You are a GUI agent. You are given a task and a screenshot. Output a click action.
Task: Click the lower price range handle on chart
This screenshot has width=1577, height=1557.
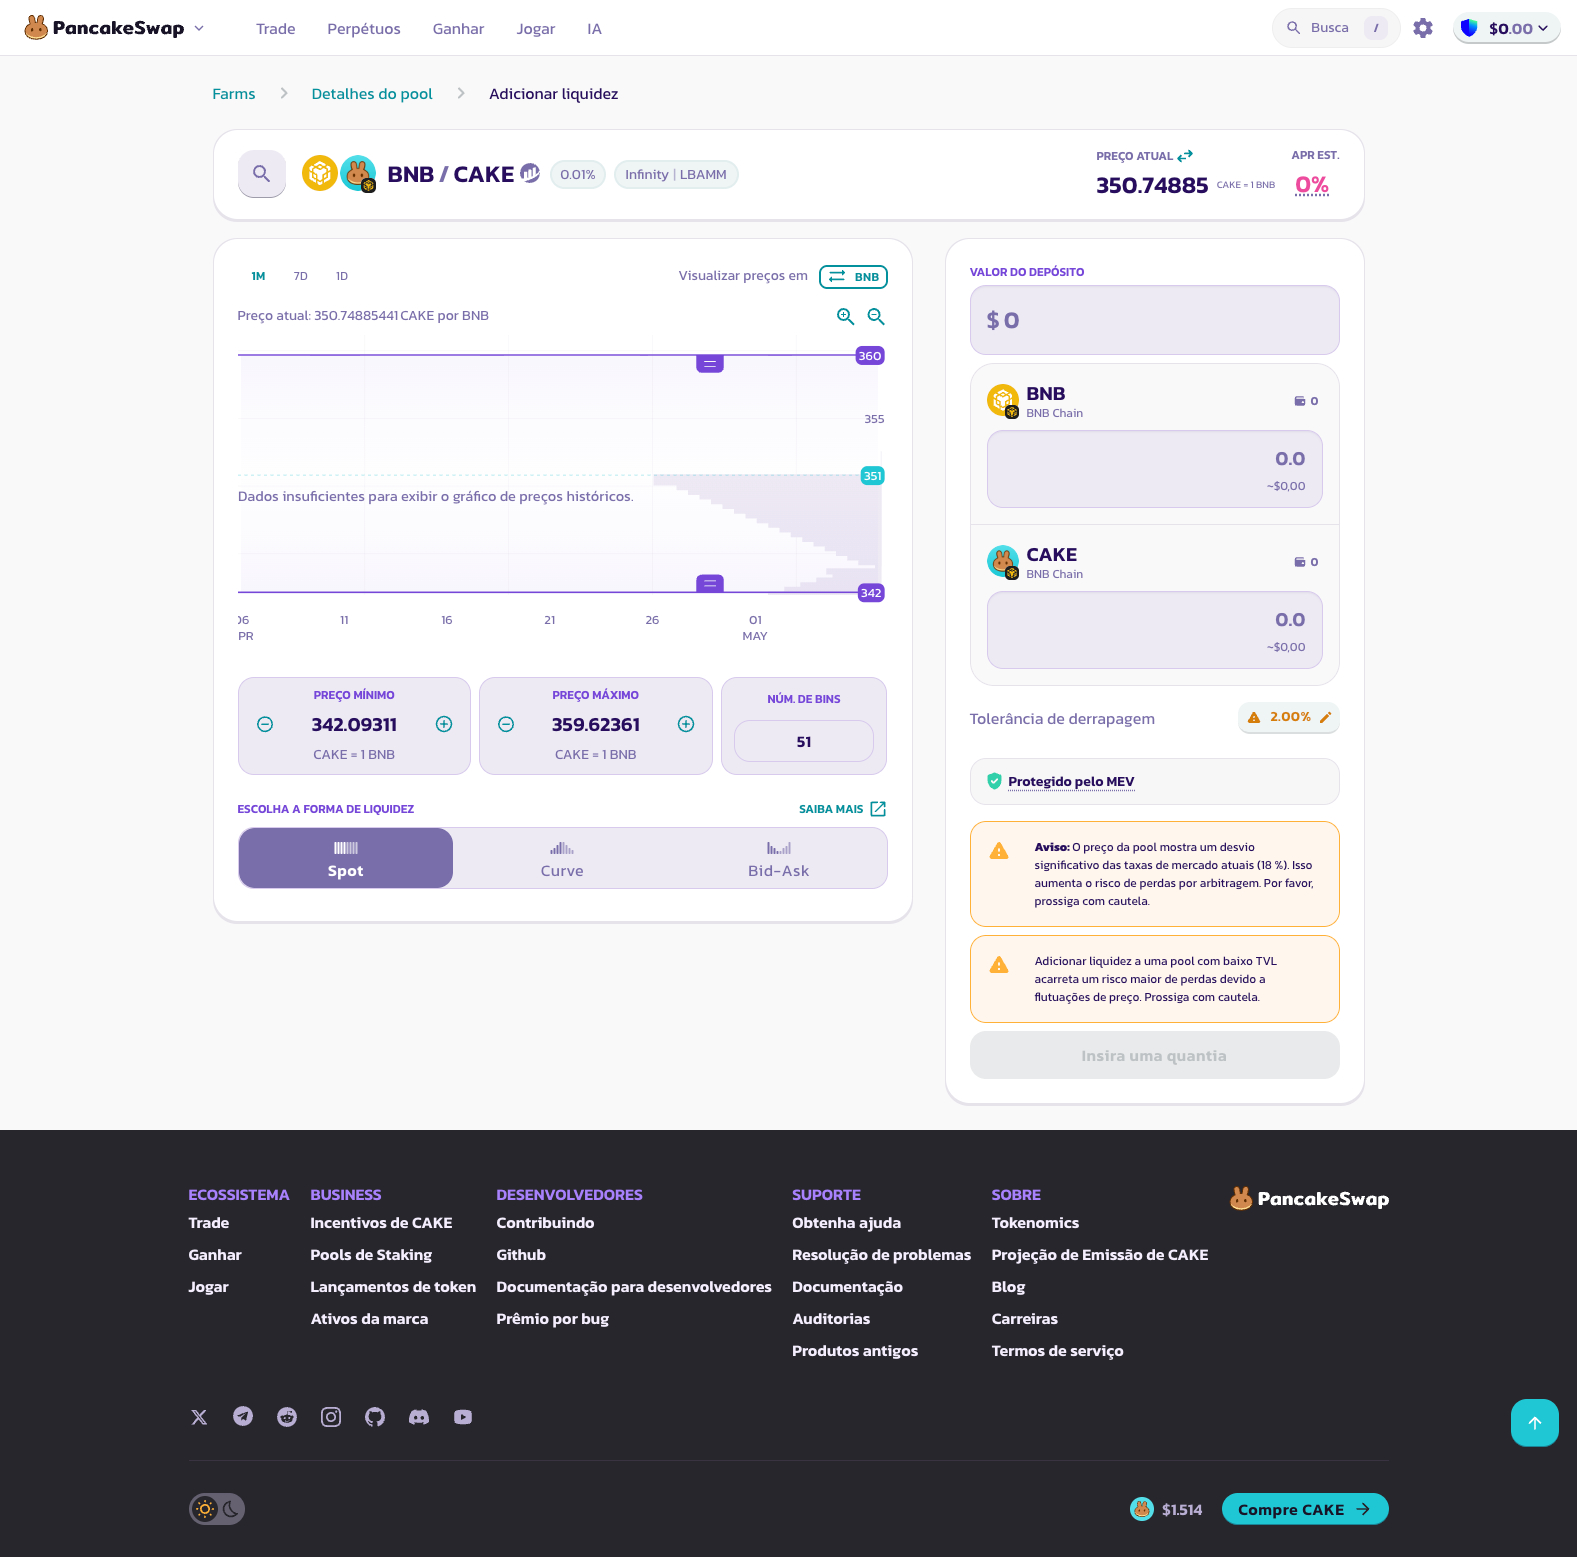tap(710, 584)
